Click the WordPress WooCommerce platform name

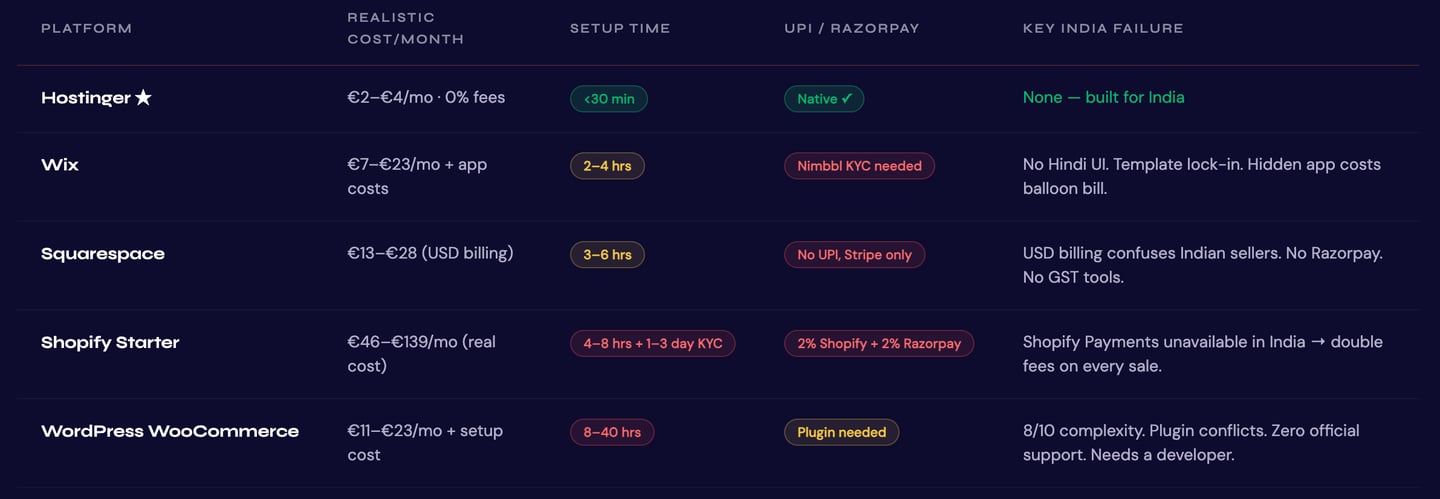(170, 431)
